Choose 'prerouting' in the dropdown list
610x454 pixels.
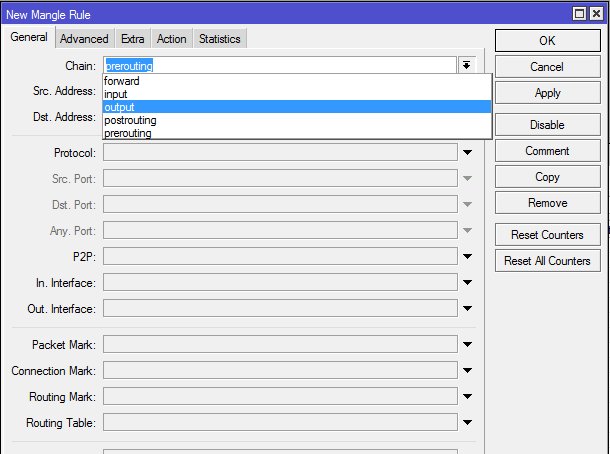[x=128, y=133]
